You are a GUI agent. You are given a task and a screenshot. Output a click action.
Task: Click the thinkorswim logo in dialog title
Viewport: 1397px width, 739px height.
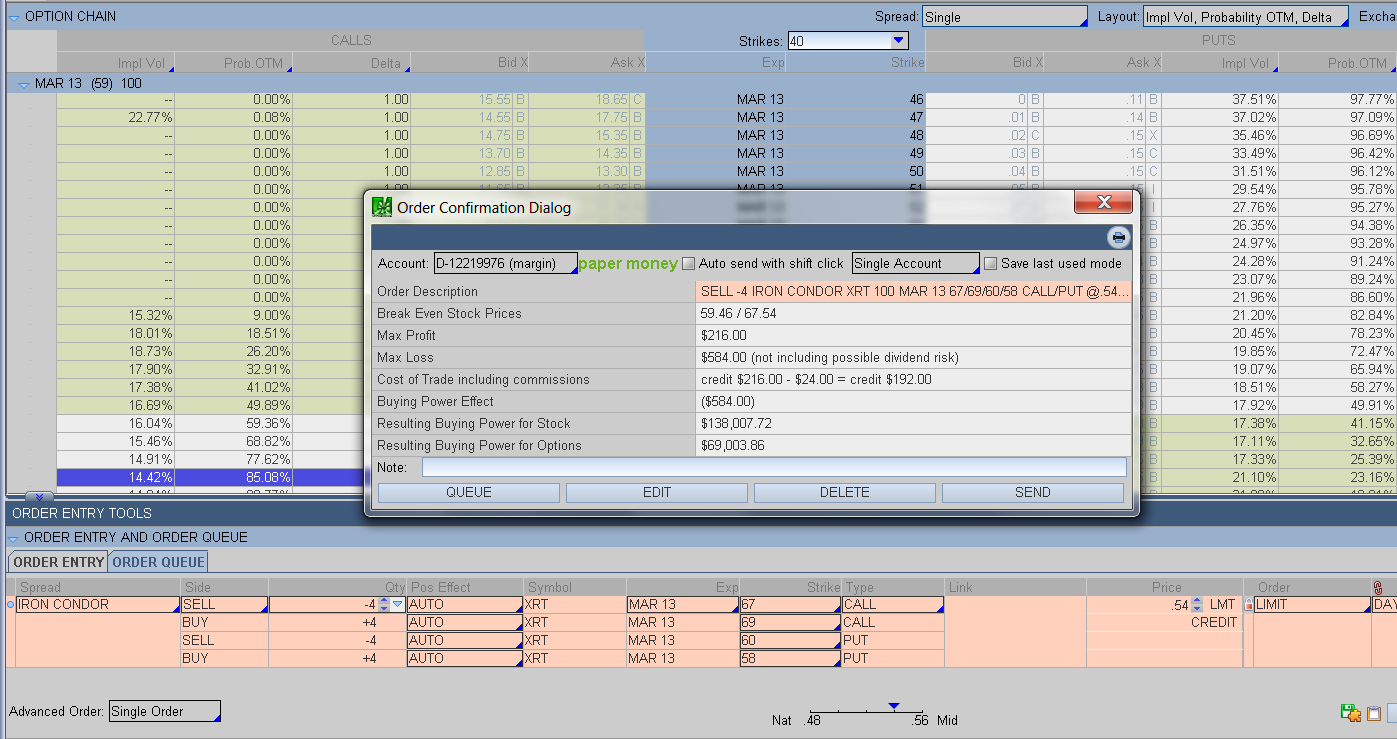click(x=382, y=207)
